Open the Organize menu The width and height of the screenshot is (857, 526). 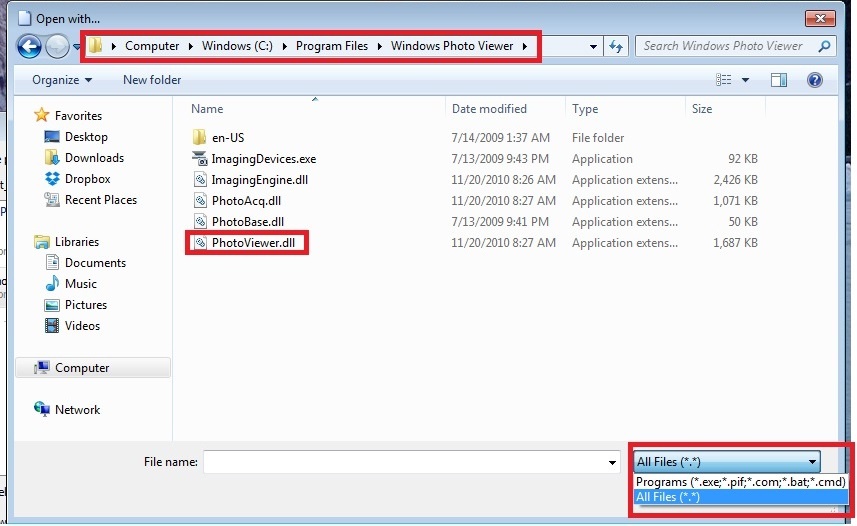(62, 80)
